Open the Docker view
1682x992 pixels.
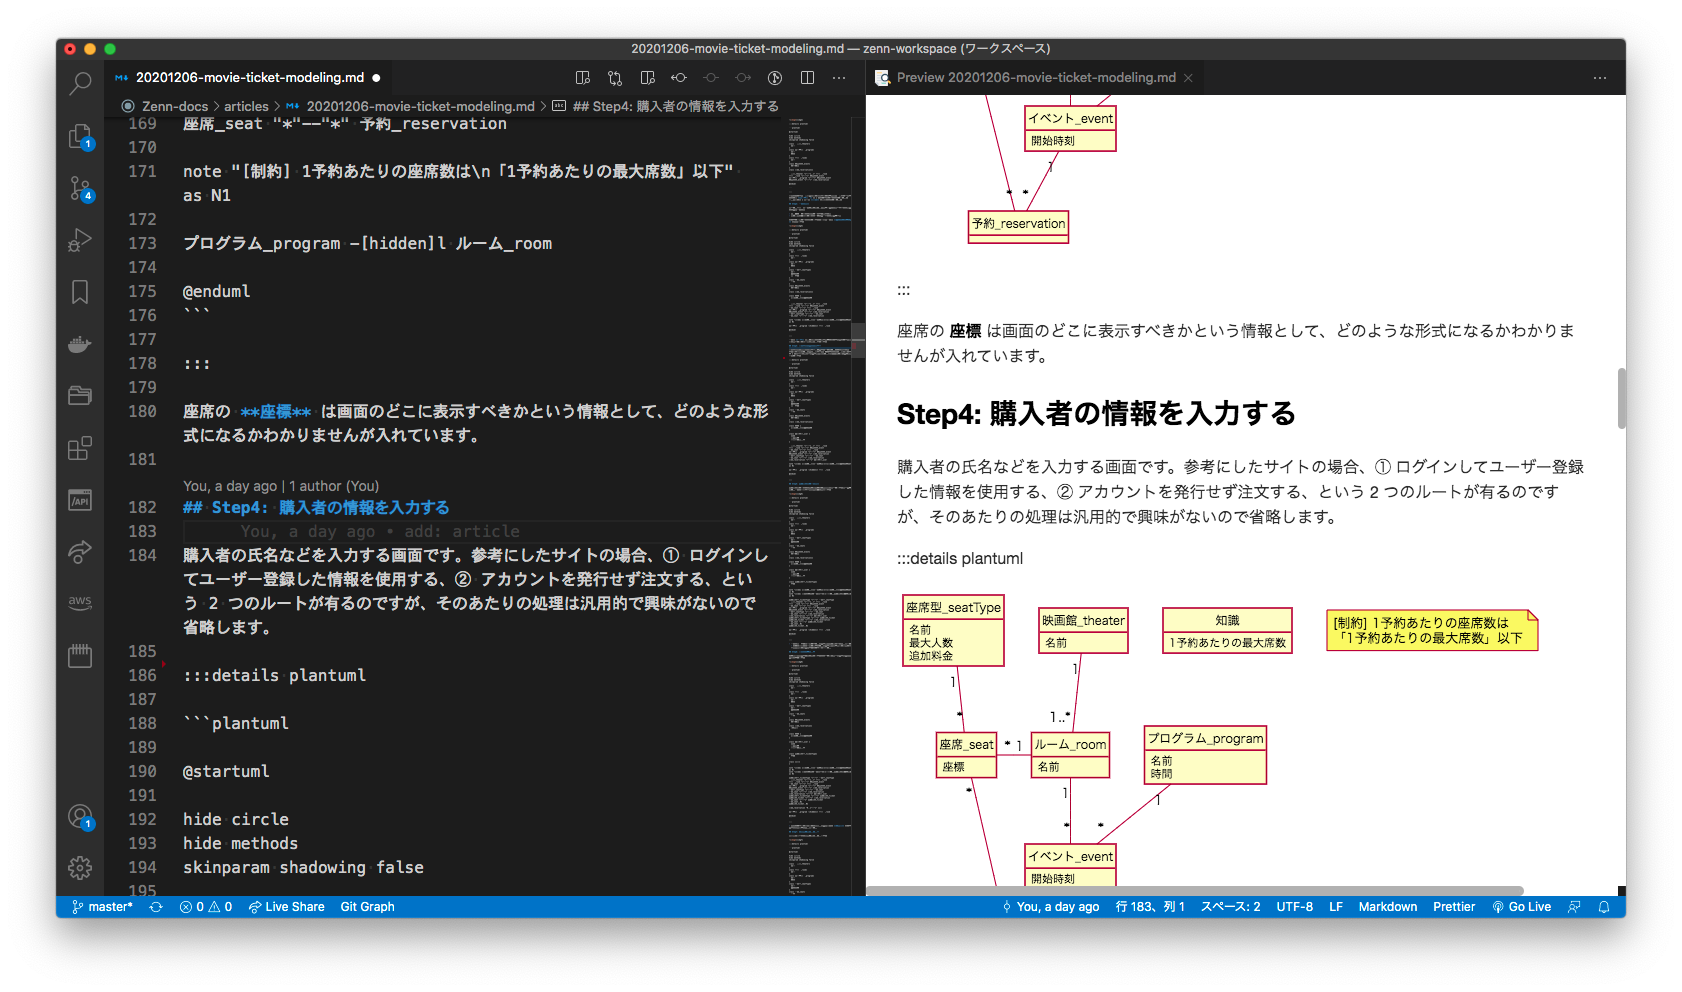[80, 344]
